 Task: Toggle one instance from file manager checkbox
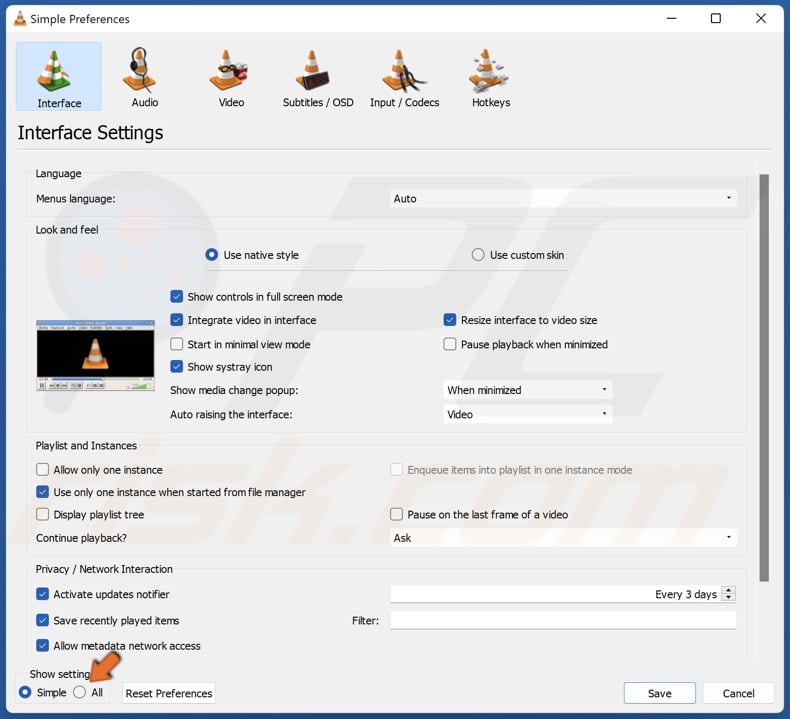42,492
